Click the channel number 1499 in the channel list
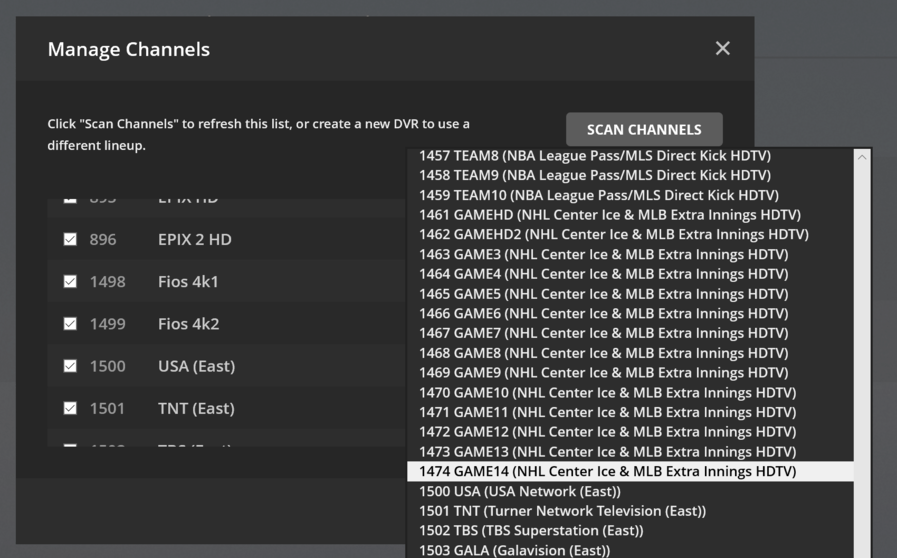The image size is (897, 558). [108, 324]
